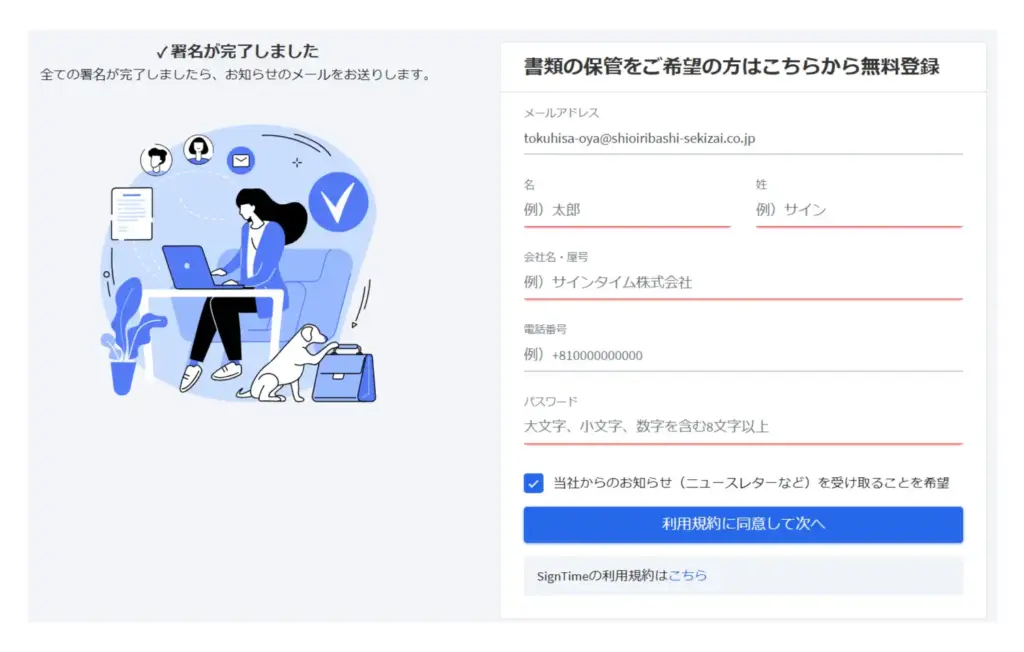The width and height of the screenshot is (1024, 652).
Task: Click the man avatar circle icon
Action: point(156,160)
